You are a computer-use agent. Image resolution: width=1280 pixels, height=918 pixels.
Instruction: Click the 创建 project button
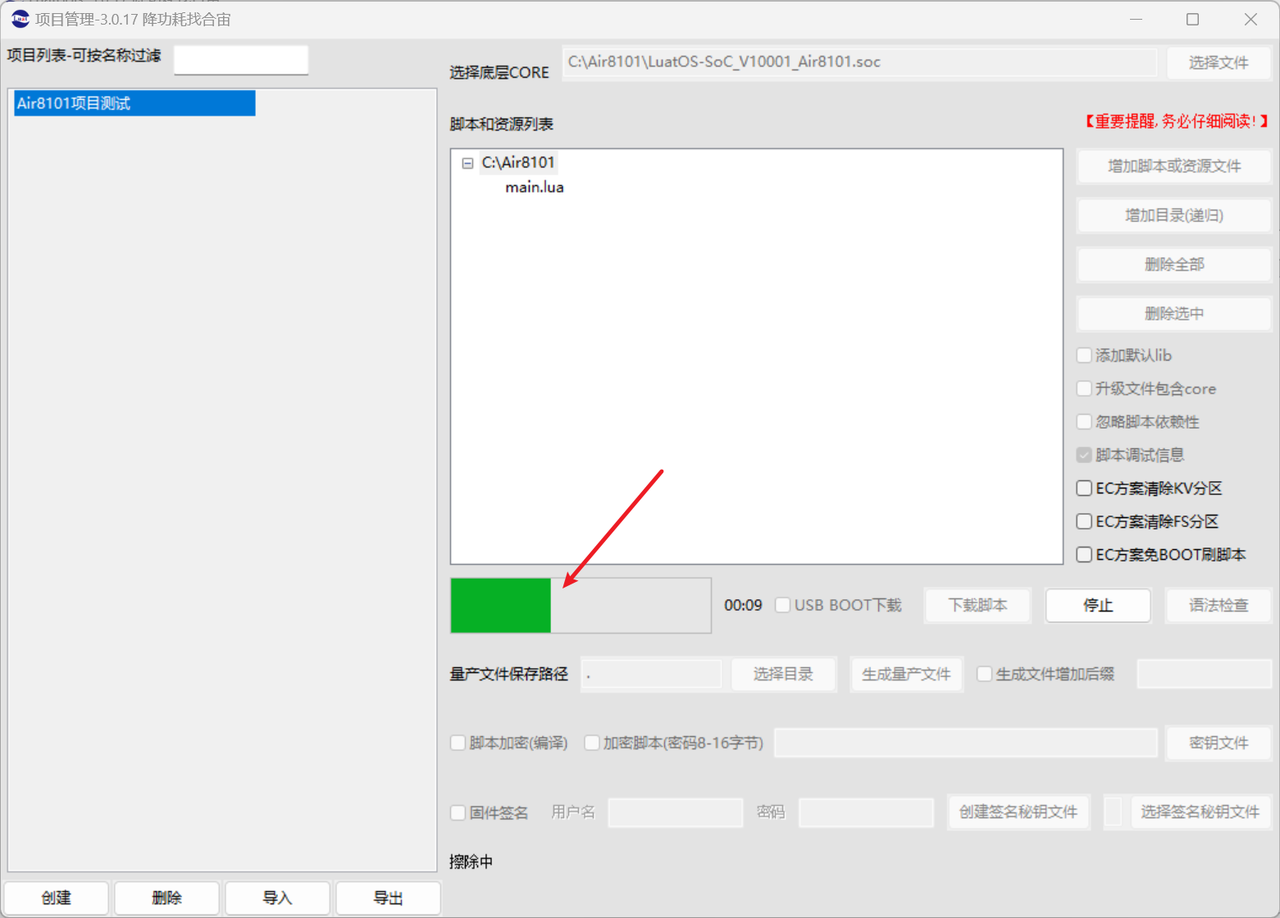pos(57,898)
